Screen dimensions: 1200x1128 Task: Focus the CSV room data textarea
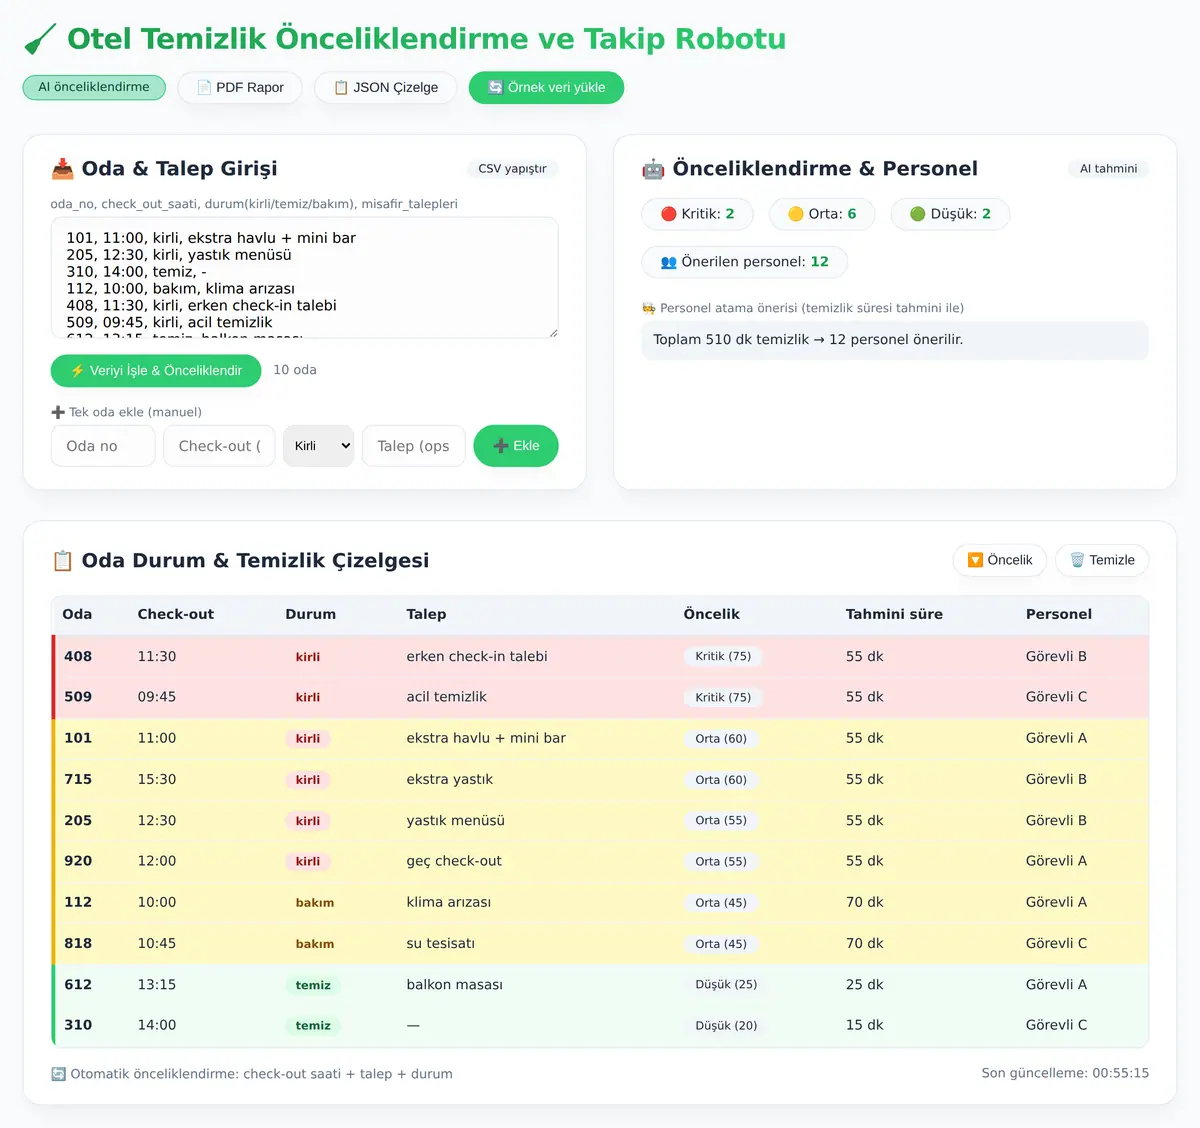point(304,278)
